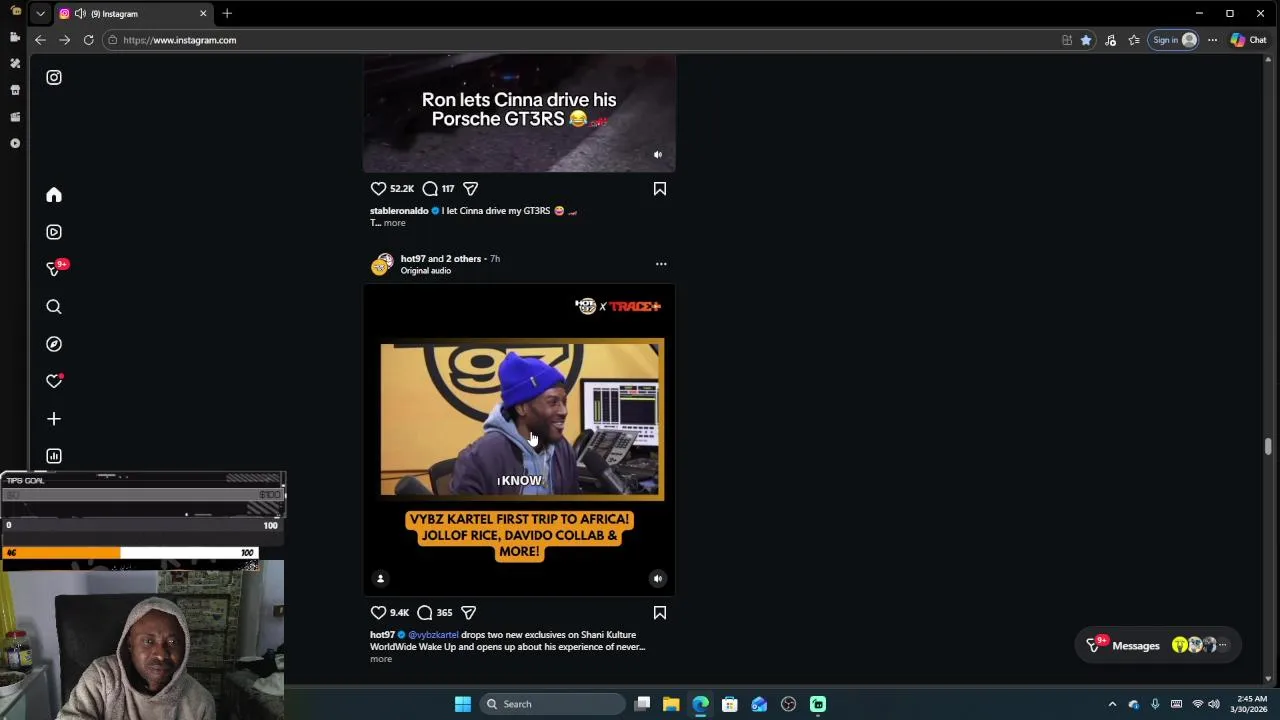The height and width of the screenshot is (720, 1280).
Task: Toggle sound on the Porsche GT3RS video
Action: pyautogui.click(x=657, y=155)
